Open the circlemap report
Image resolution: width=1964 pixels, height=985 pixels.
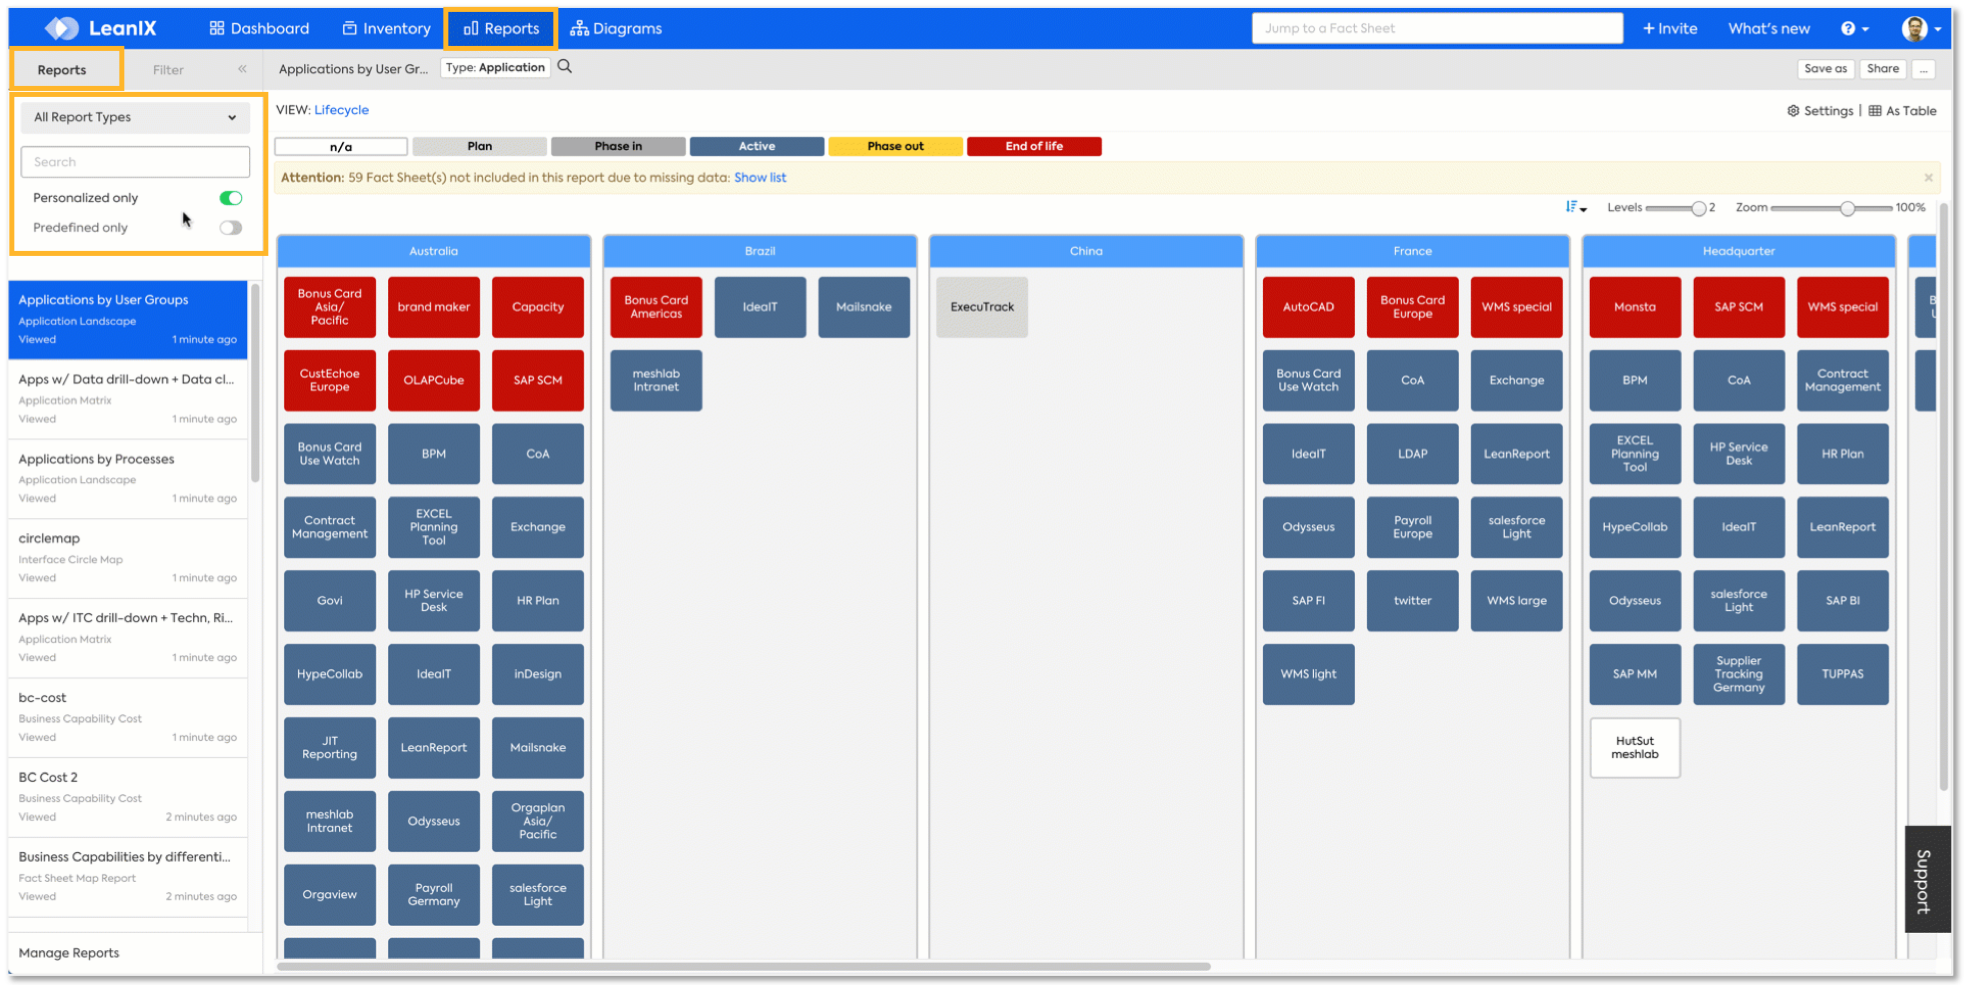click(128, 558)
